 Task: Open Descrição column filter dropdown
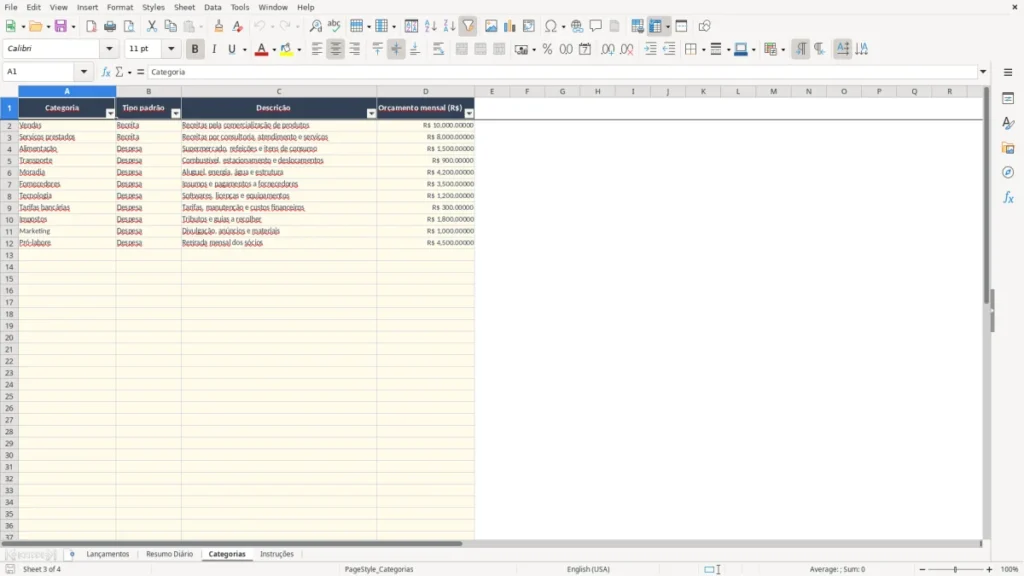click(371, 113)
